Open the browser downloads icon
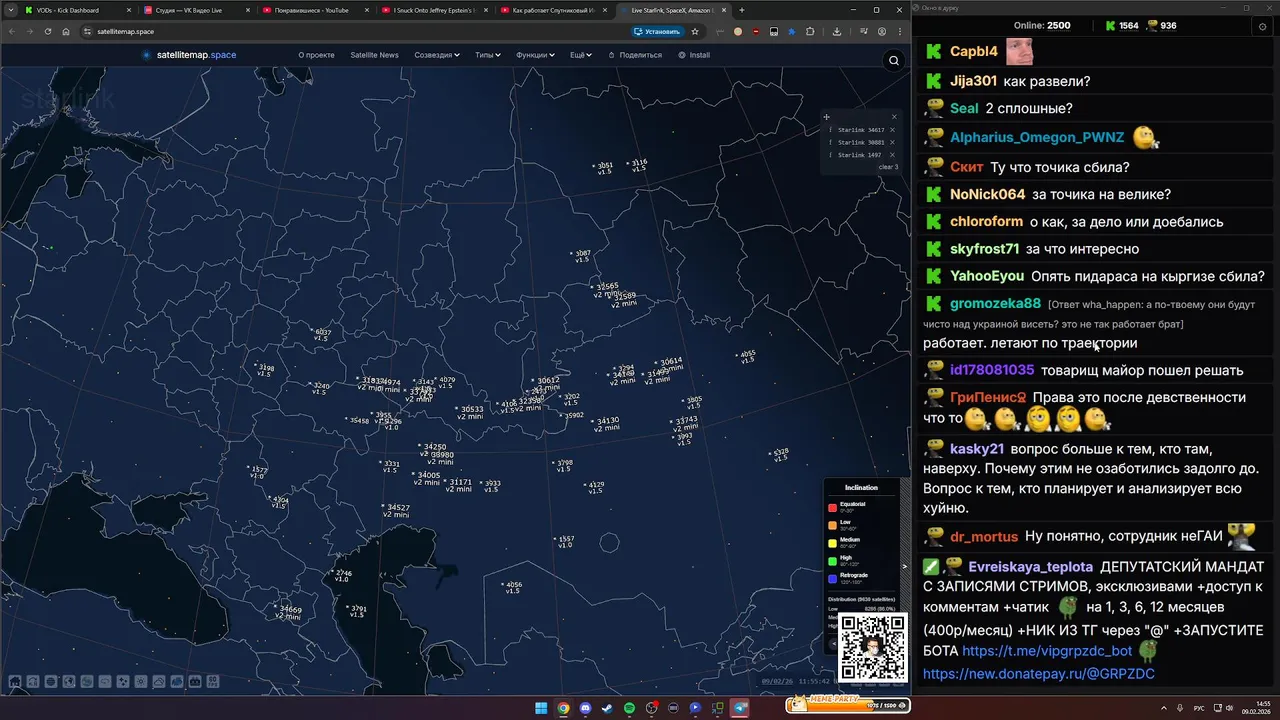The height and width of the screenshot is (720, 1280). (837, 31)
